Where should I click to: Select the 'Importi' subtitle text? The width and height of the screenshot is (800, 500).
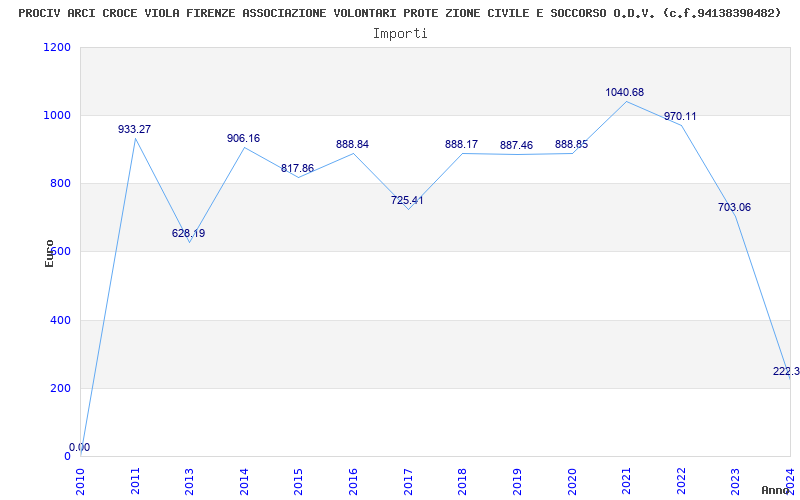[x=400, y=34]
